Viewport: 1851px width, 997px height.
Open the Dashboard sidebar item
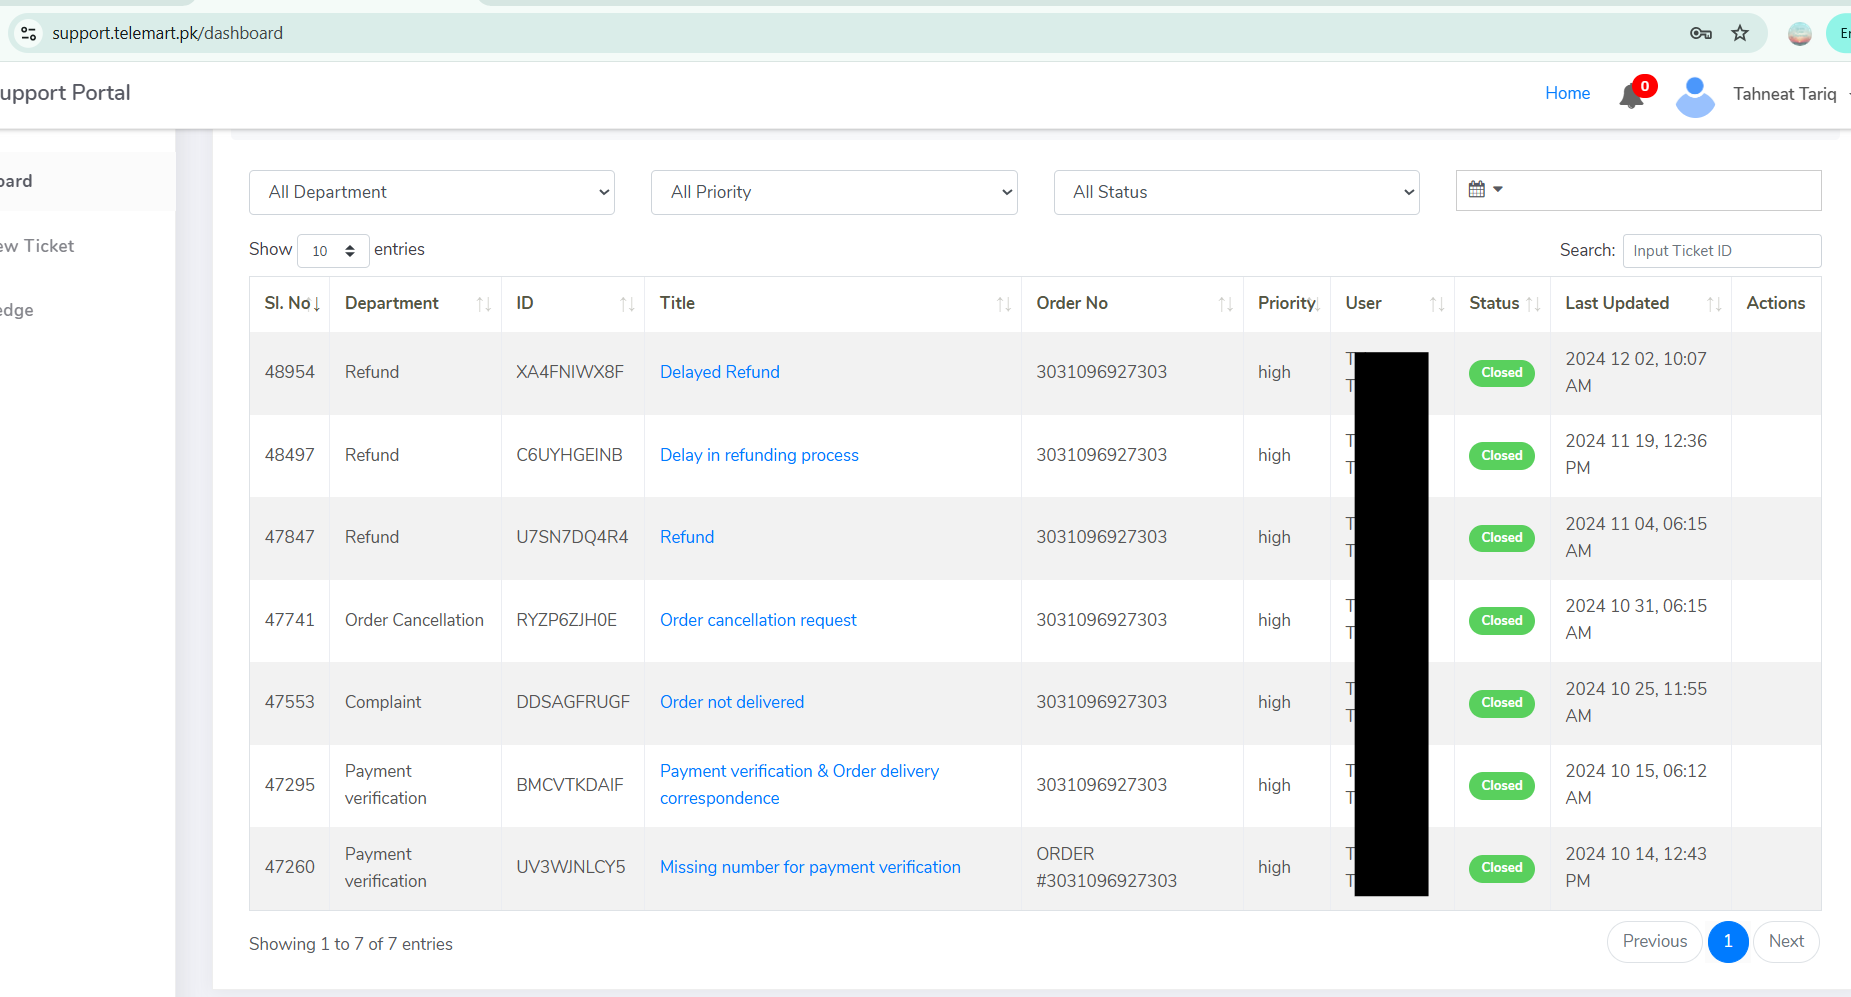coord(87,181)
